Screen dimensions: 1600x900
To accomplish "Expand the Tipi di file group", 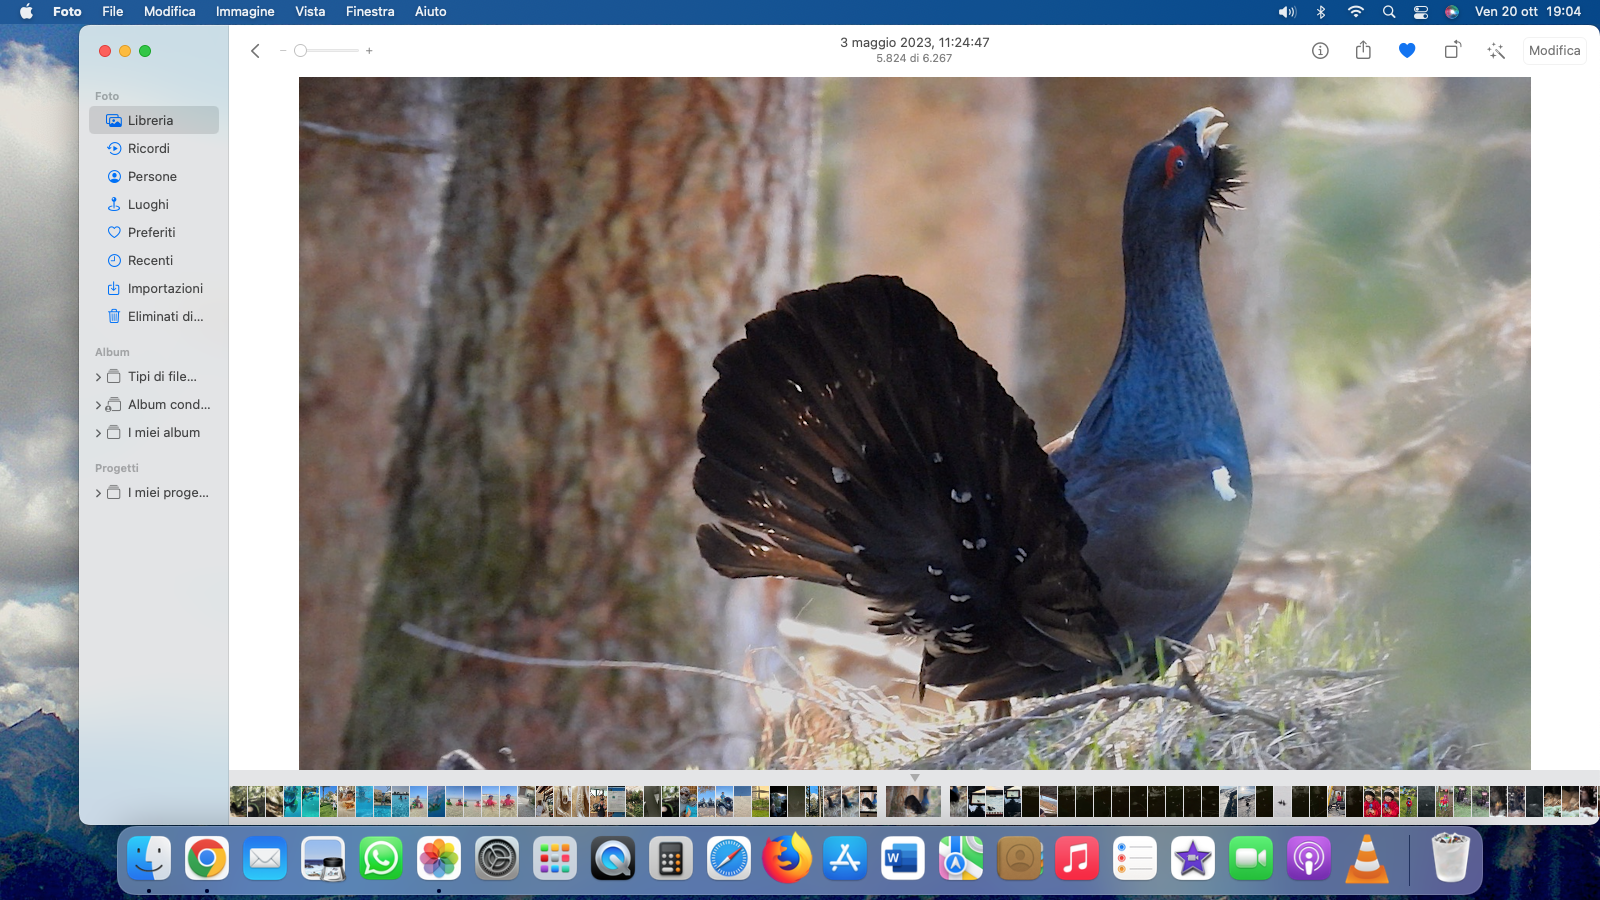I will pos(98,377).
